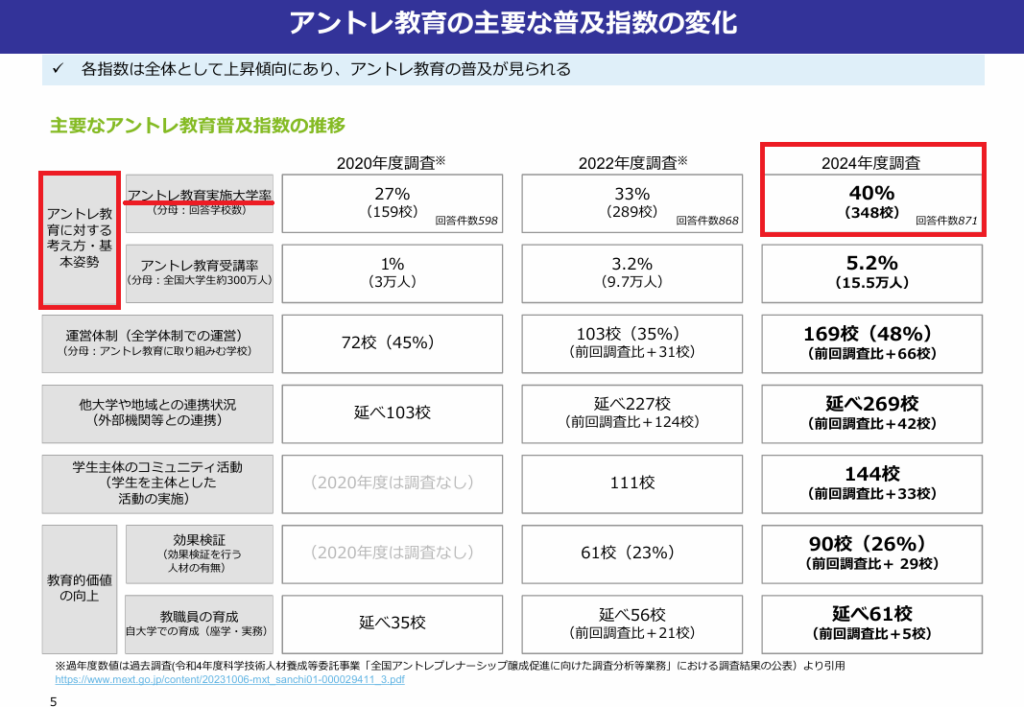This screenshot has height=707, width=1024.
Task: Click the 教育的価値の向上 category box
Action: pyautogui.click(x=79, y=587)
